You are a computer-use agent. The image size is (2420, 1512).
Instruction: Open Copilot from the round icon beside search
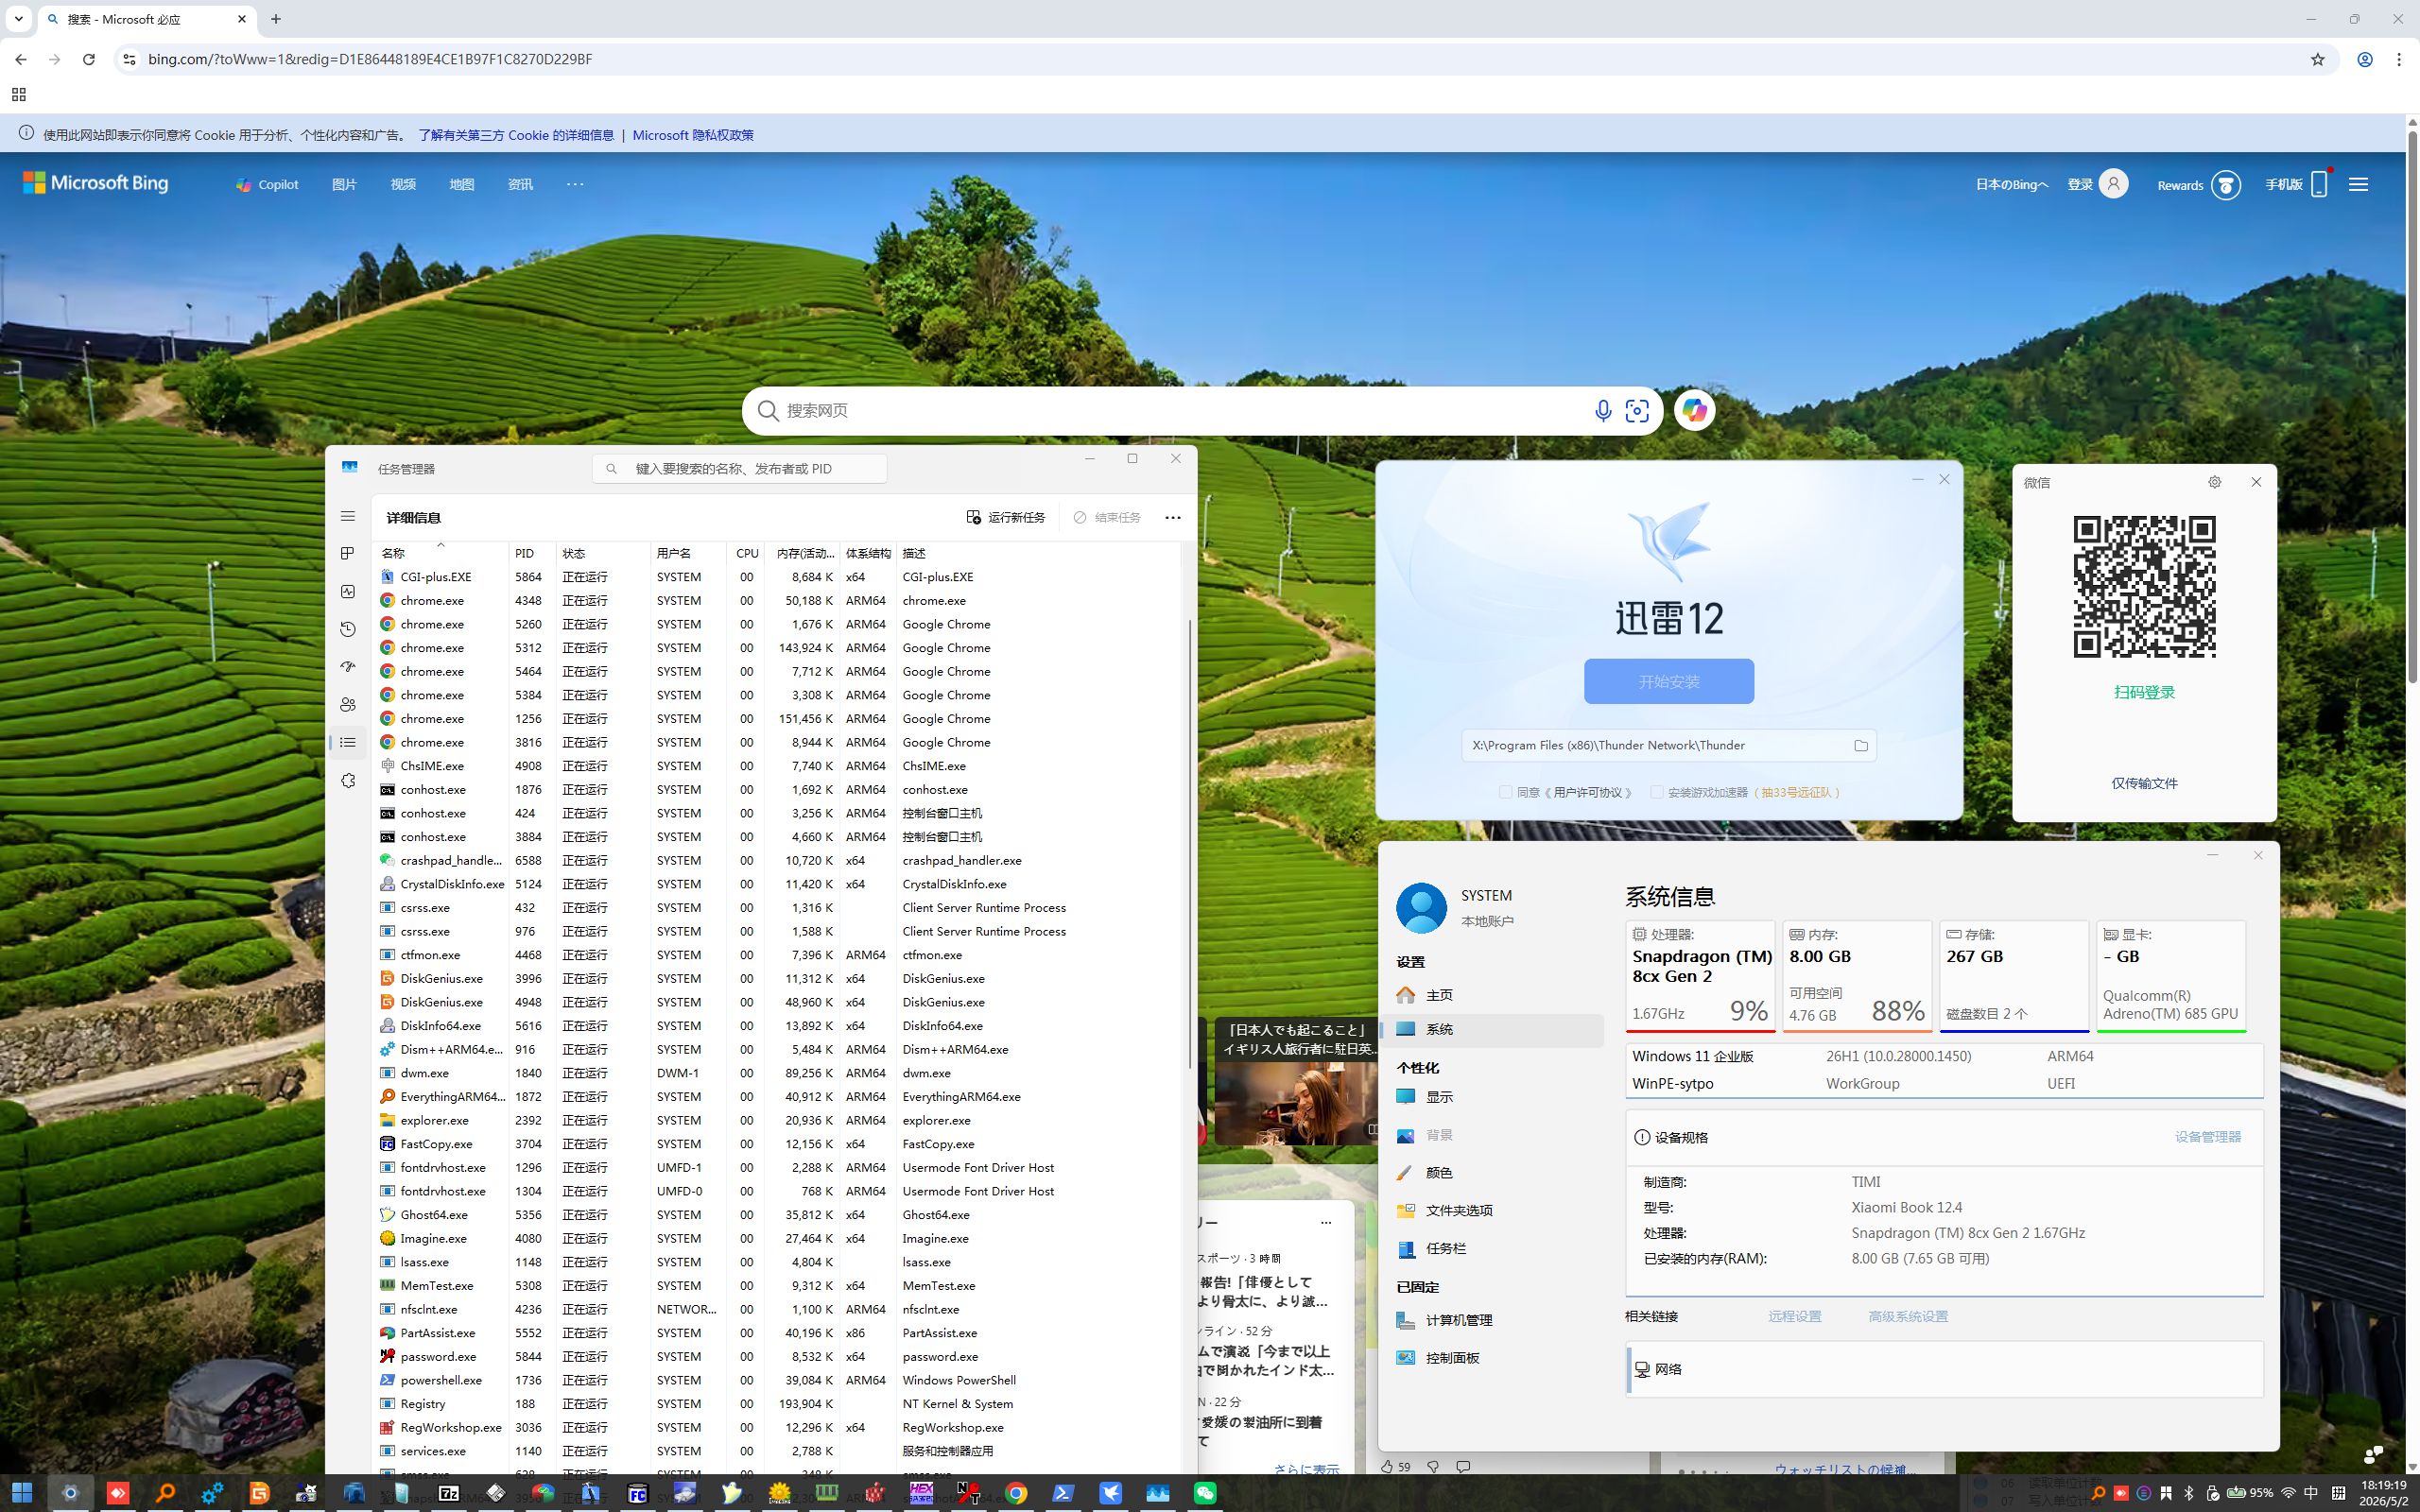coord(1694,410)
